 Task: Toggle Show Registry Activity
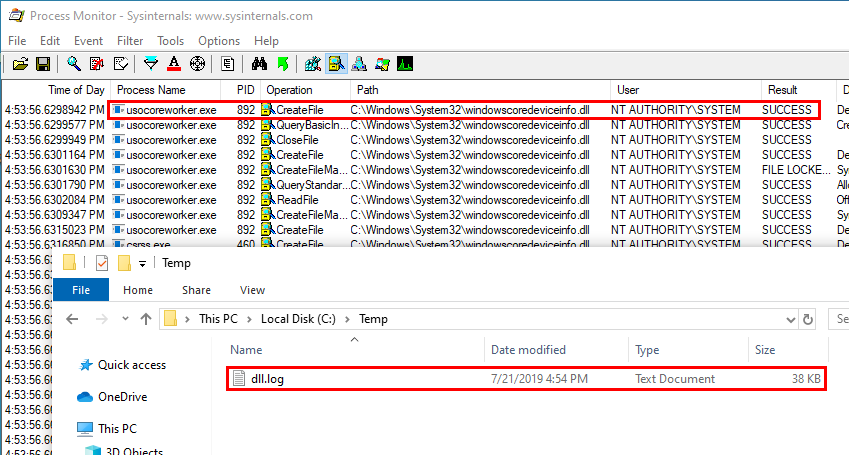click(313, 64)
